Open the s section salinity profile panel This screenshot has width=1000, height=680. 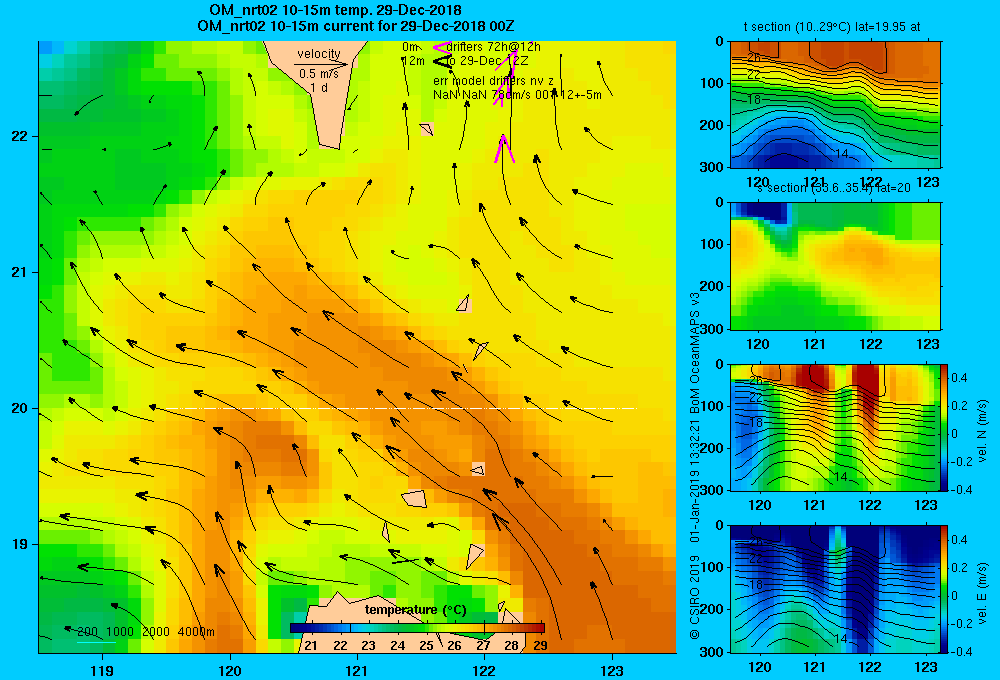pos(835,265)
